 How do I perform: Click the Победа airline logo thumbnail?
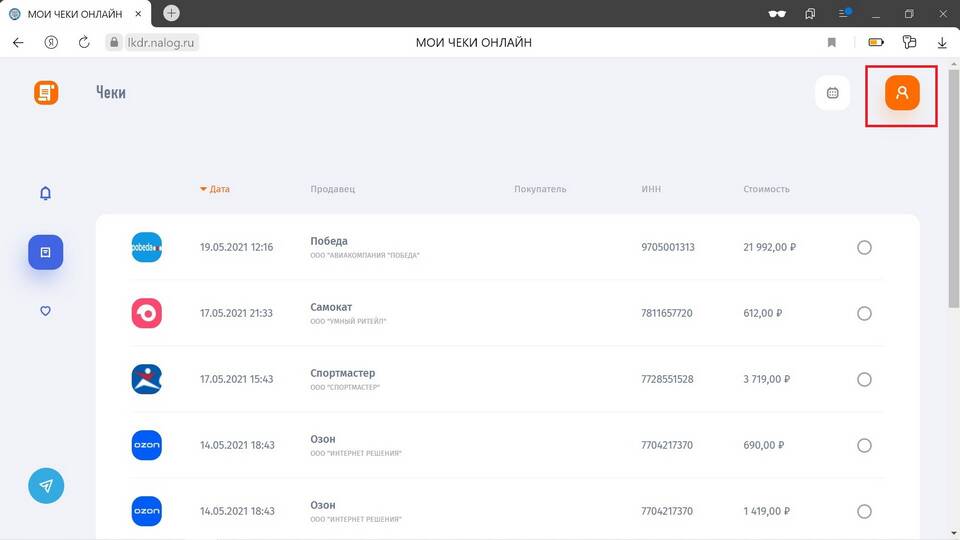point(147,247)
